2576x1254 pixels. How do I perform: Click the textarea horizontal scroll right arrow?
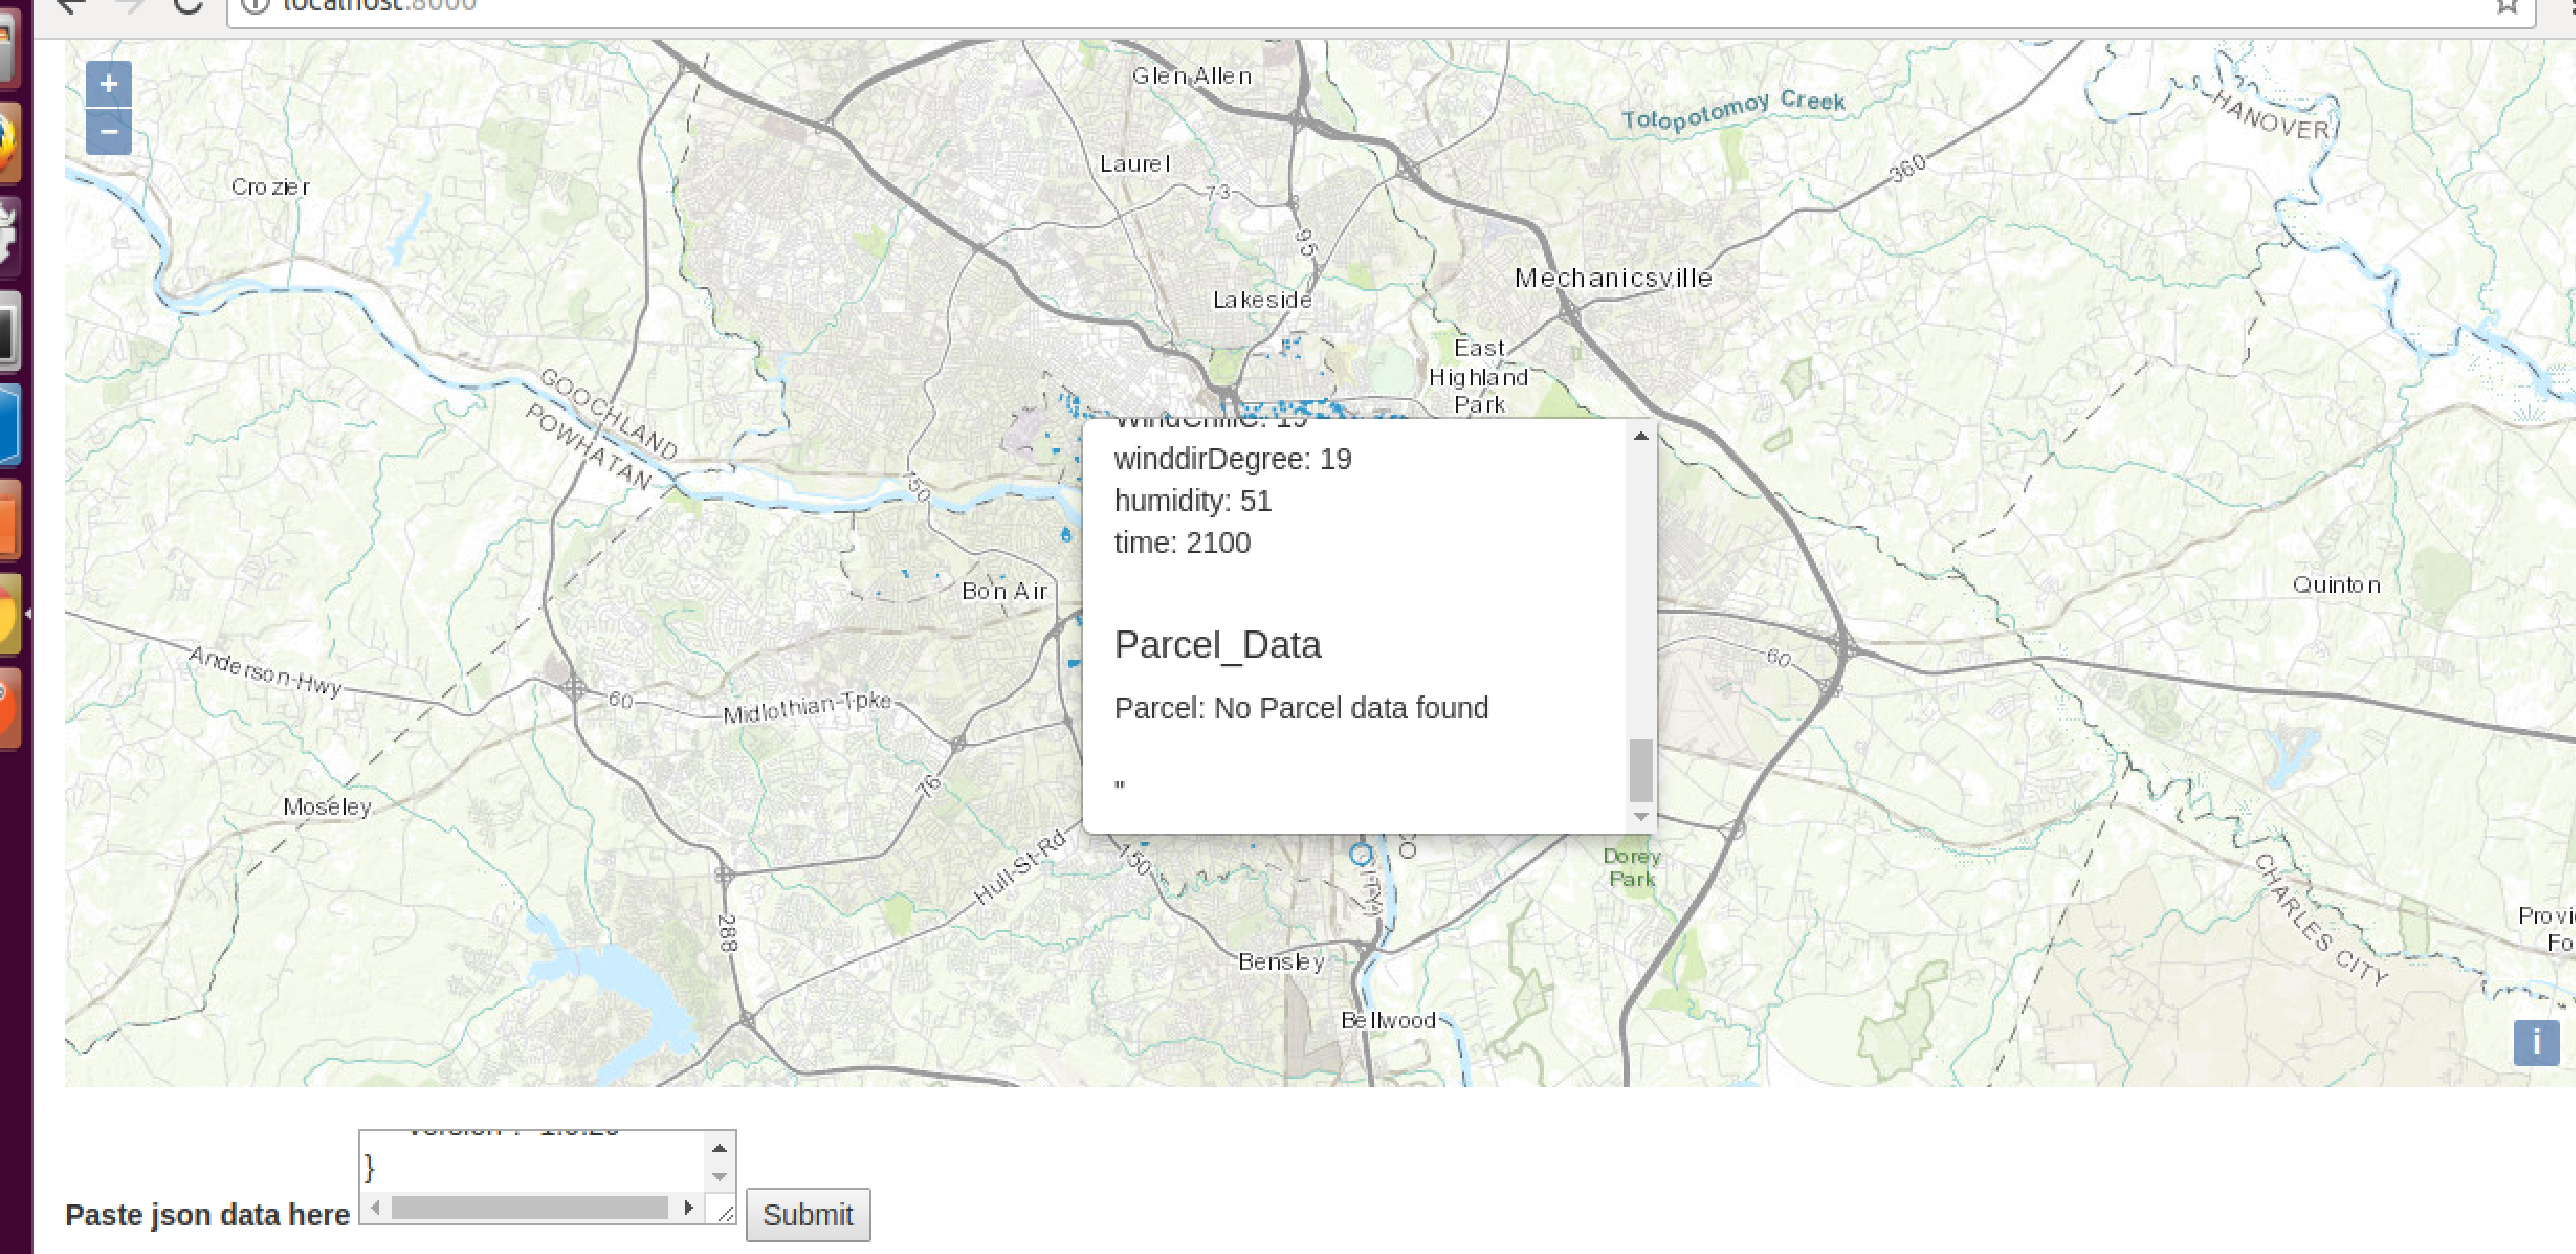688,1207
